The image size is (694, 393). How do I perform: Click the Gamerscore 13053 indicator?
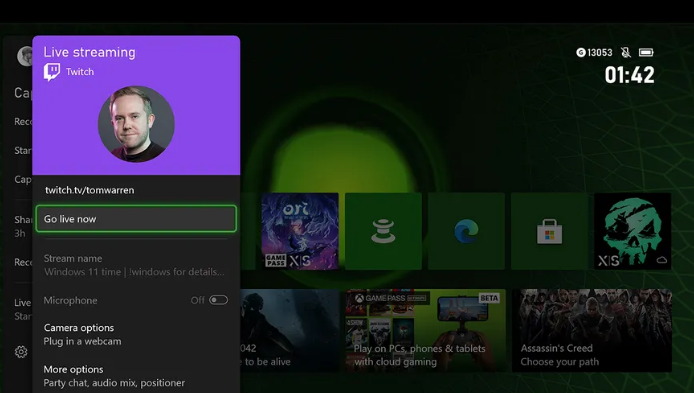(594, 53)
